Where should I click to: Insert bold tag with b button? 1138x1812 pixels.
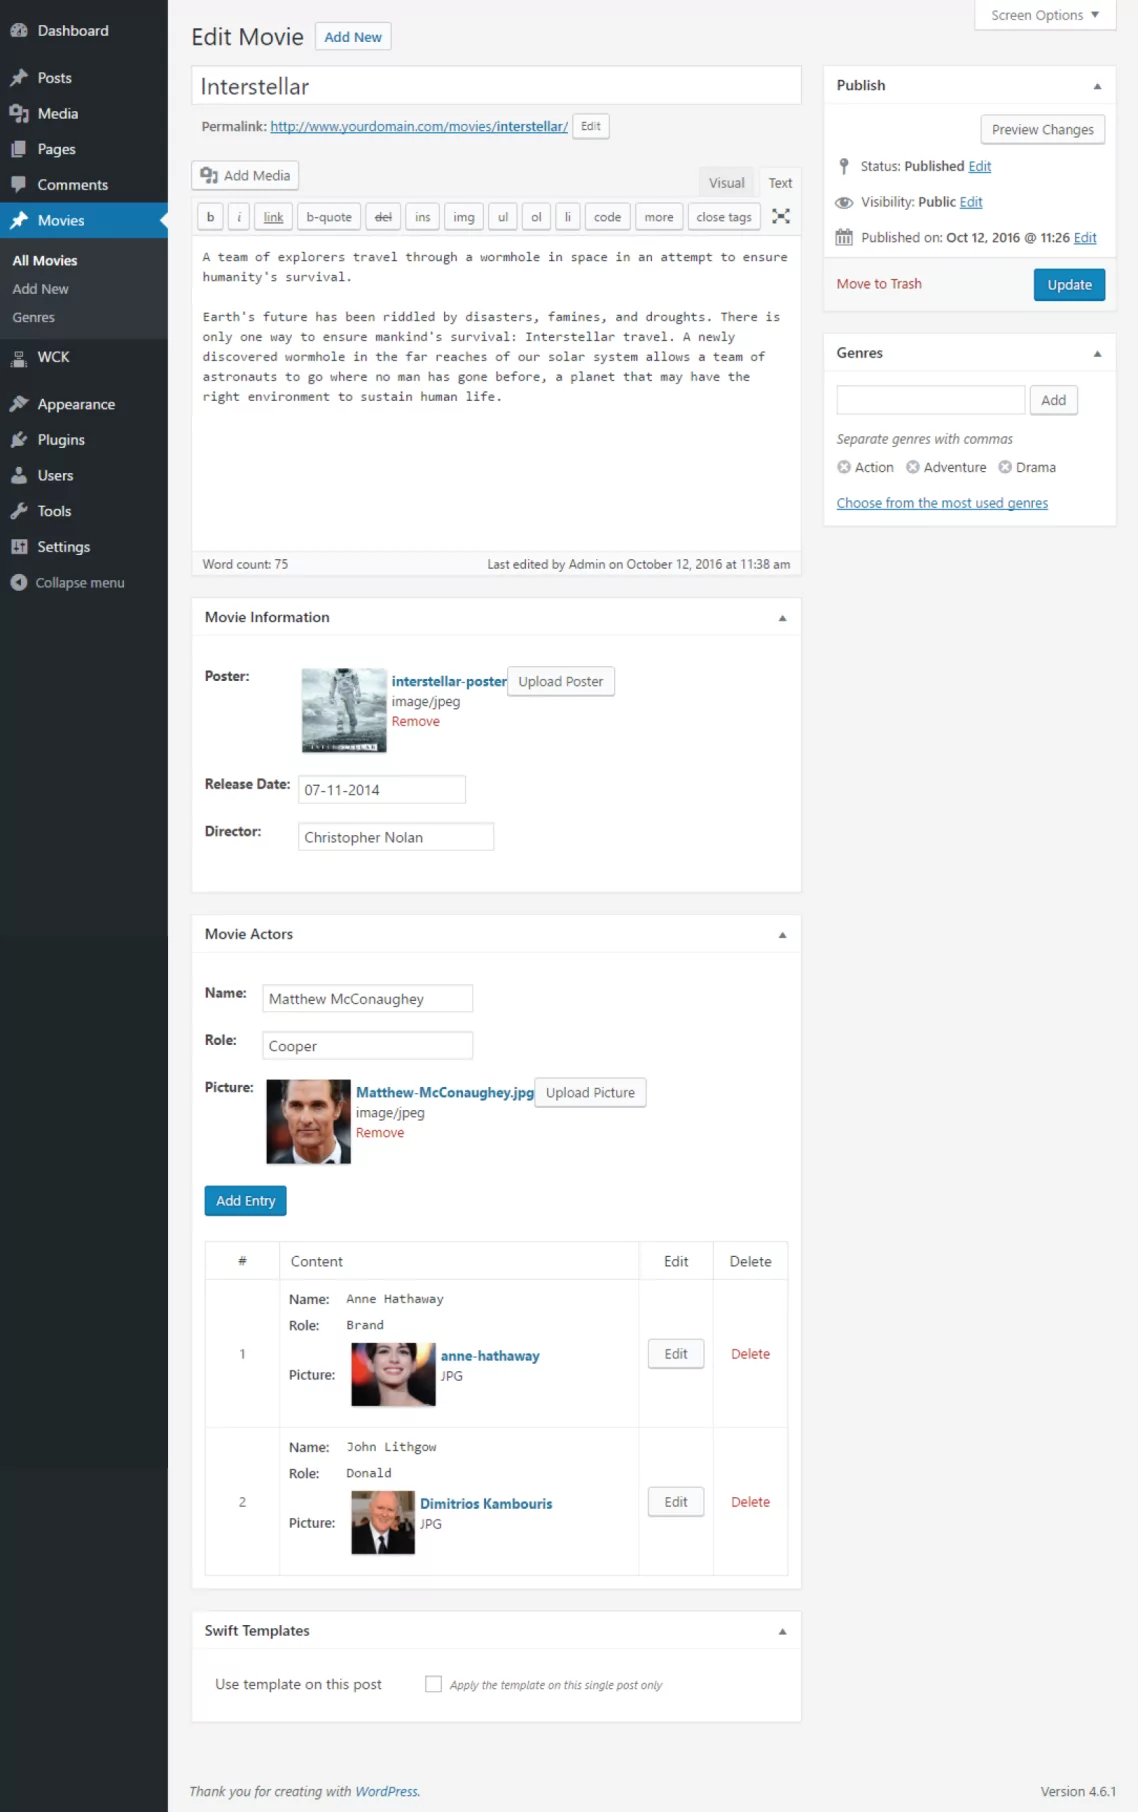tap(210, 217)
